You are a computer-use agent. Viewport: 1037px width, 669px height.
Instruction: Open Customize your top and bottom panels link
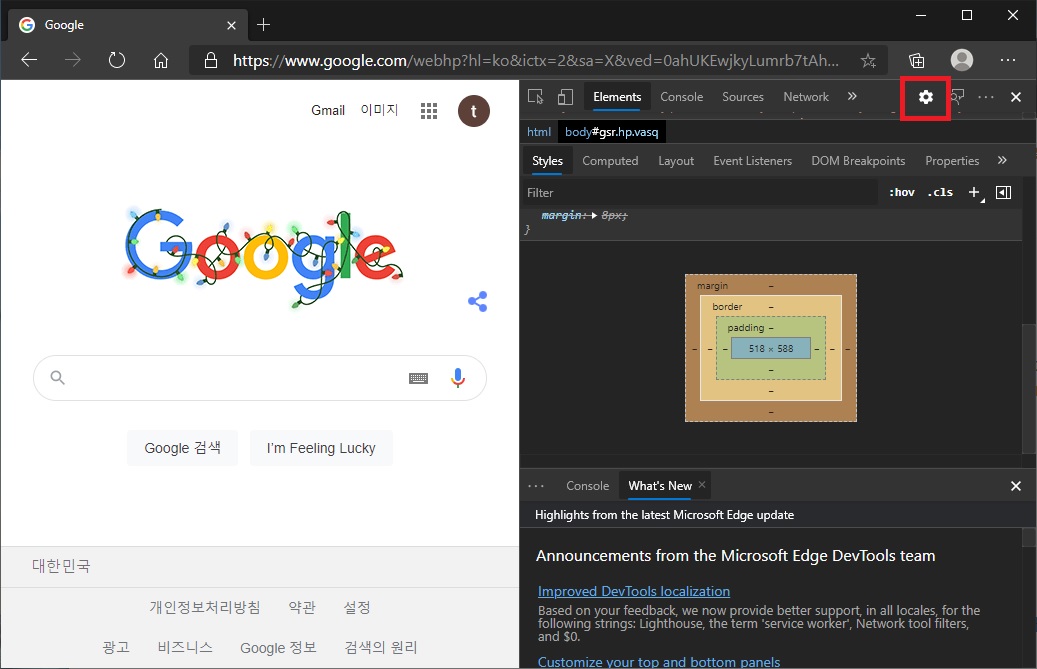click(x=659, y=661)
